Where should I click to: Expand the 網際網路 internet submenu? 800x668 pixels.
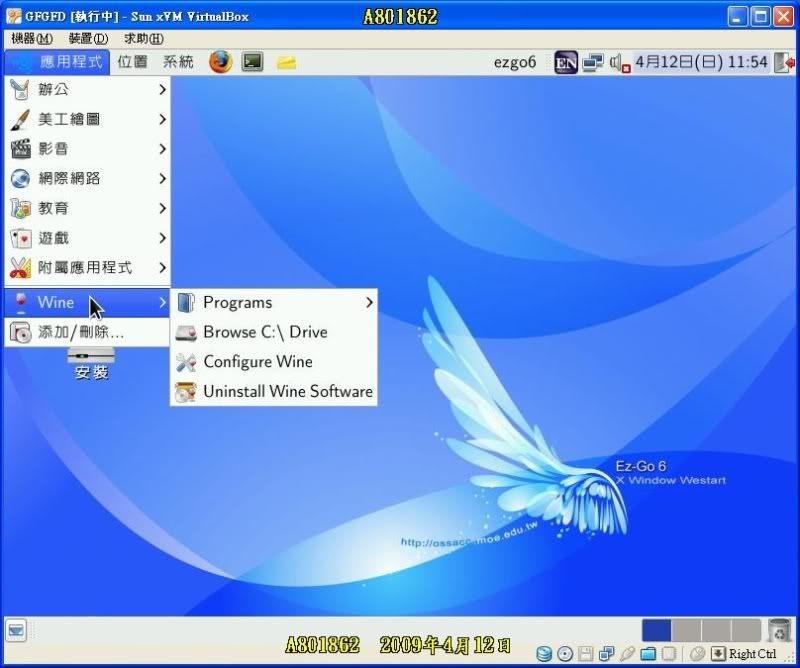[x=88, y=179]
